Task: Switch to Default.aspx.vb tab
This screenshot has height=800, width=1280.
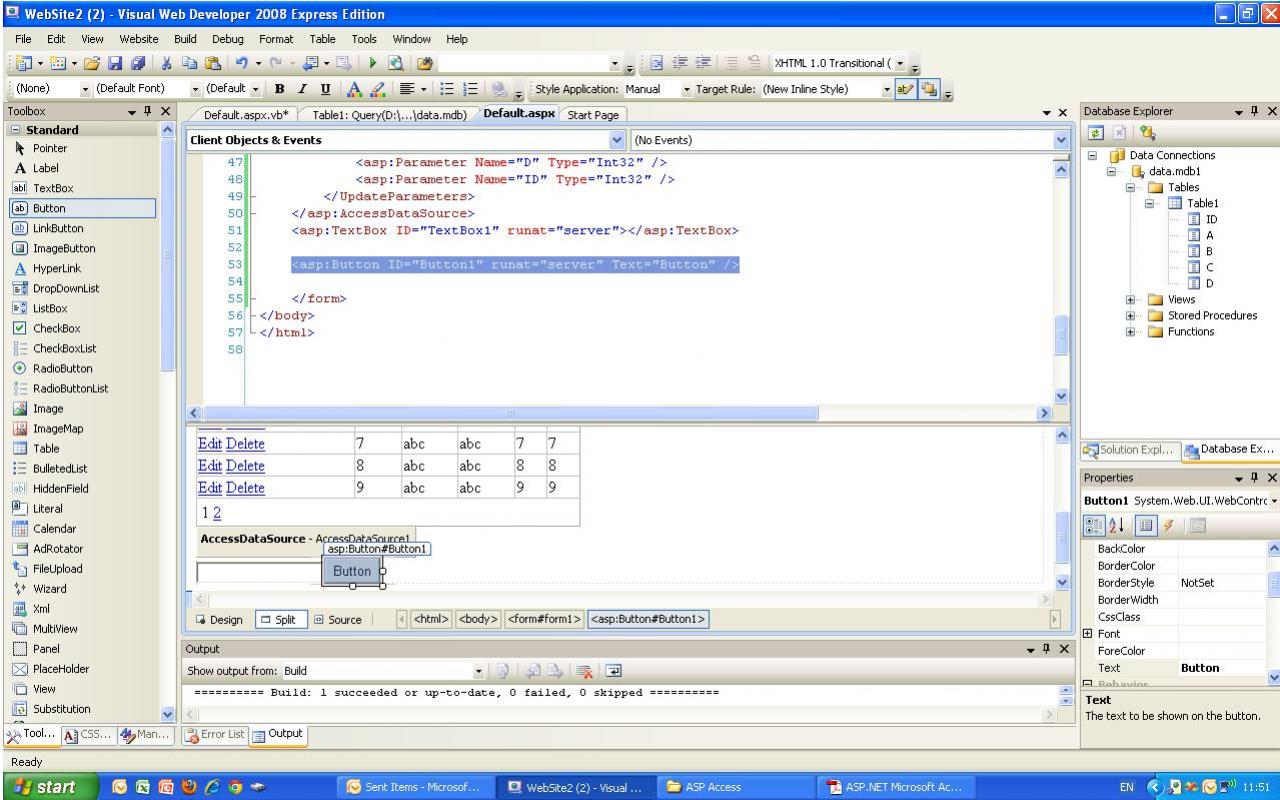Action: [x=245, y=114]
